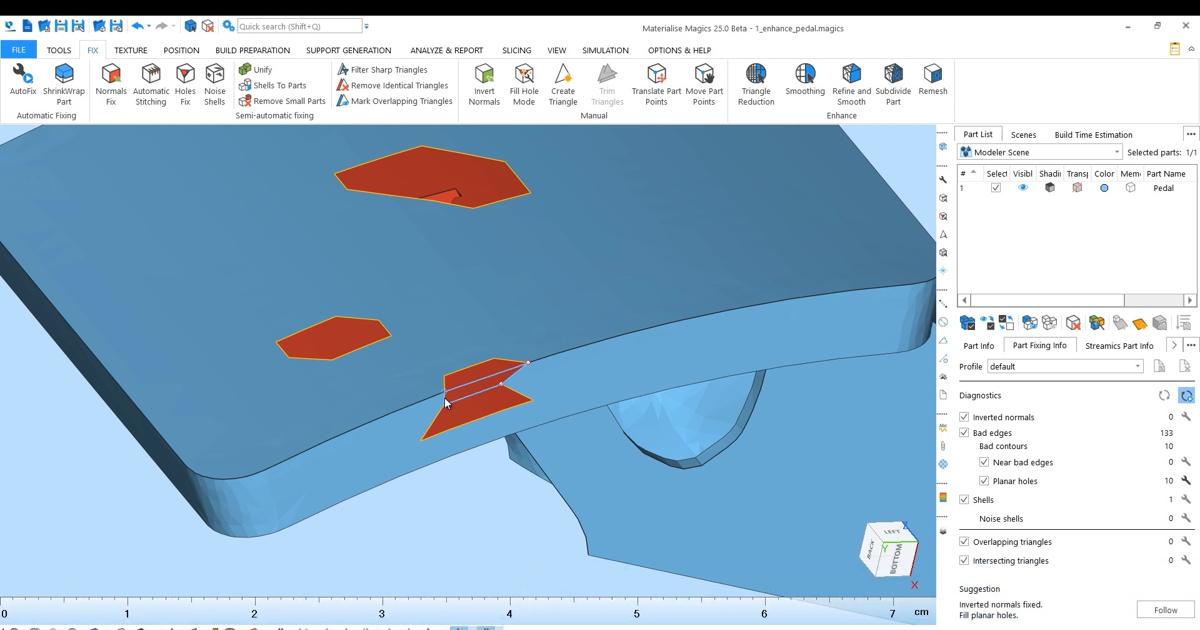The width and height of the screenshot is (1200, 630).
Task: Open the ANALYZE & REPORT ribbon tab
Action: coord(446,50)
